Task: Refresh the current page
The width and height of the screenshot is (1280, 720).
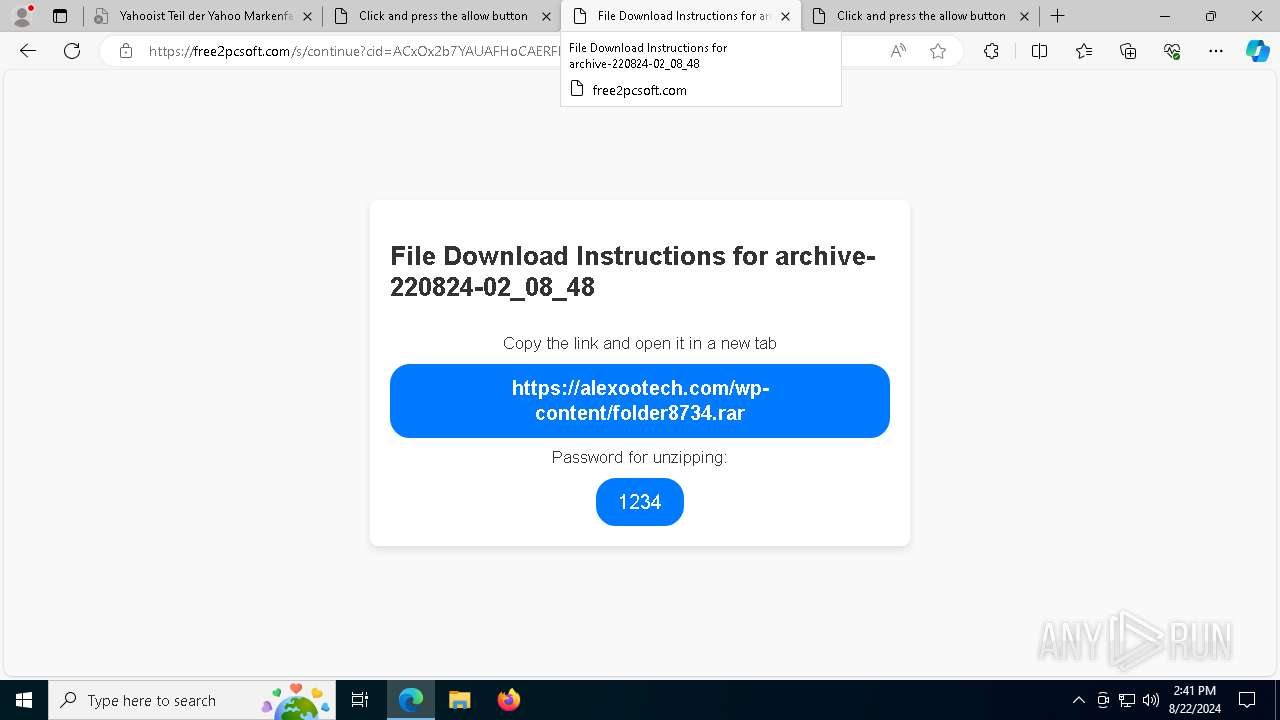Action: 72,51
